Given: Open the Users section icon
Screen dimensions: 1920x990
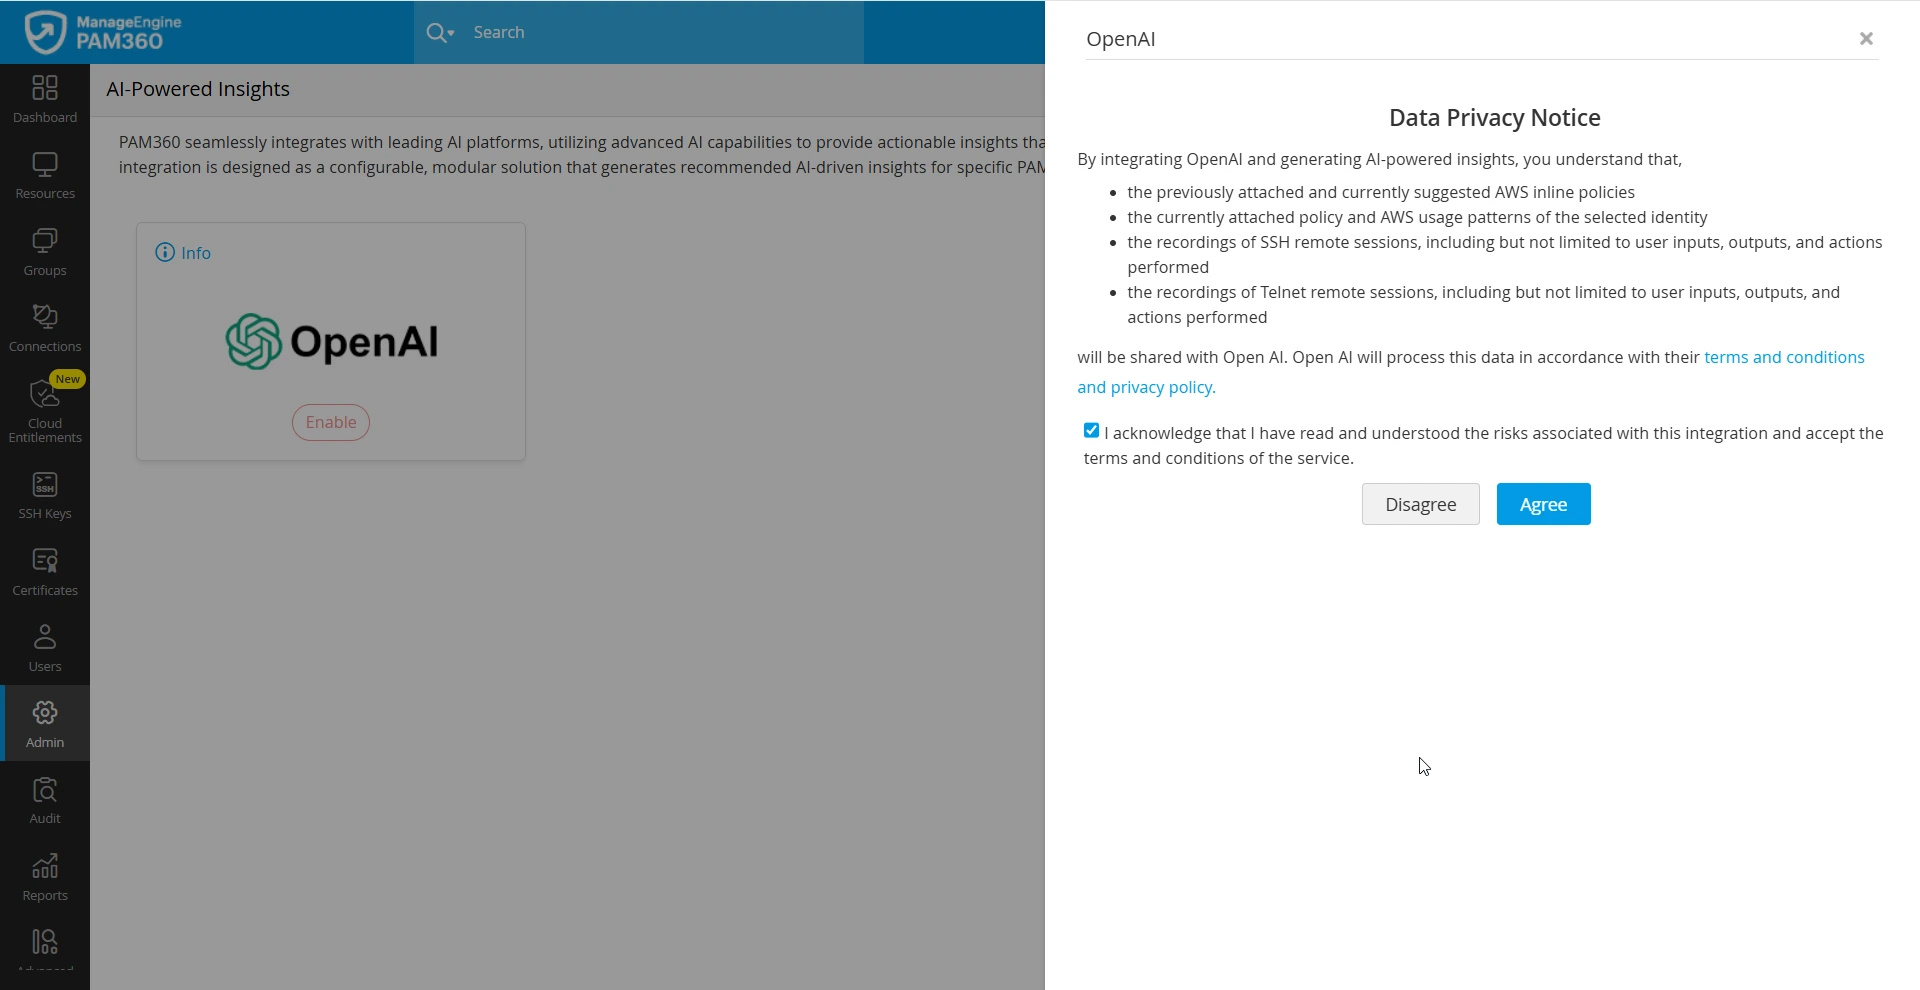Looking at the screenshot, I should [x=45, y=648].
